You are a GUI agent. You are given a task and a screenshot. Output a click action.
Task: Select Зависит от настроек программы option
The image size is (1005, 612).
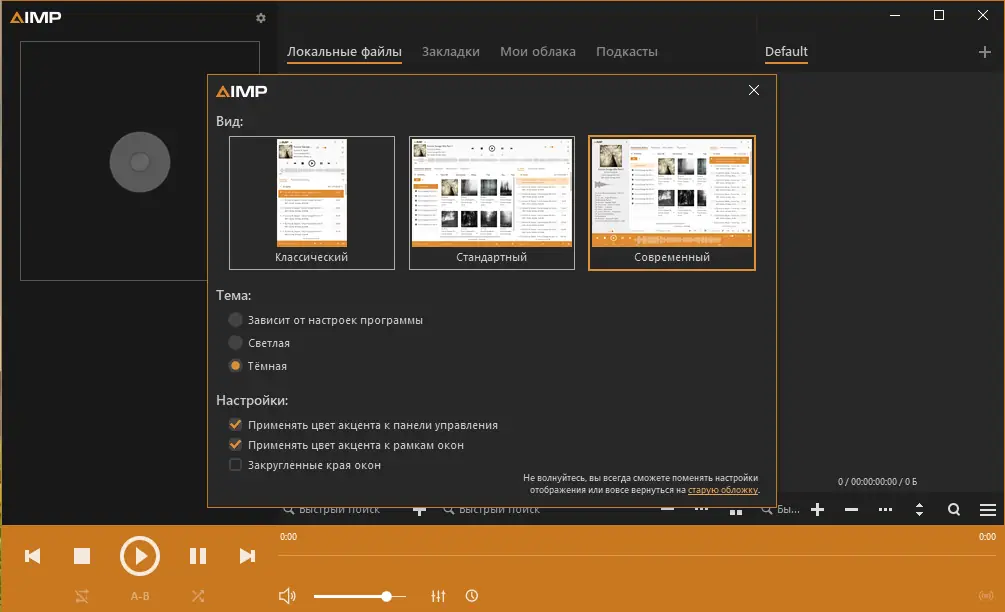pos(235,320)
